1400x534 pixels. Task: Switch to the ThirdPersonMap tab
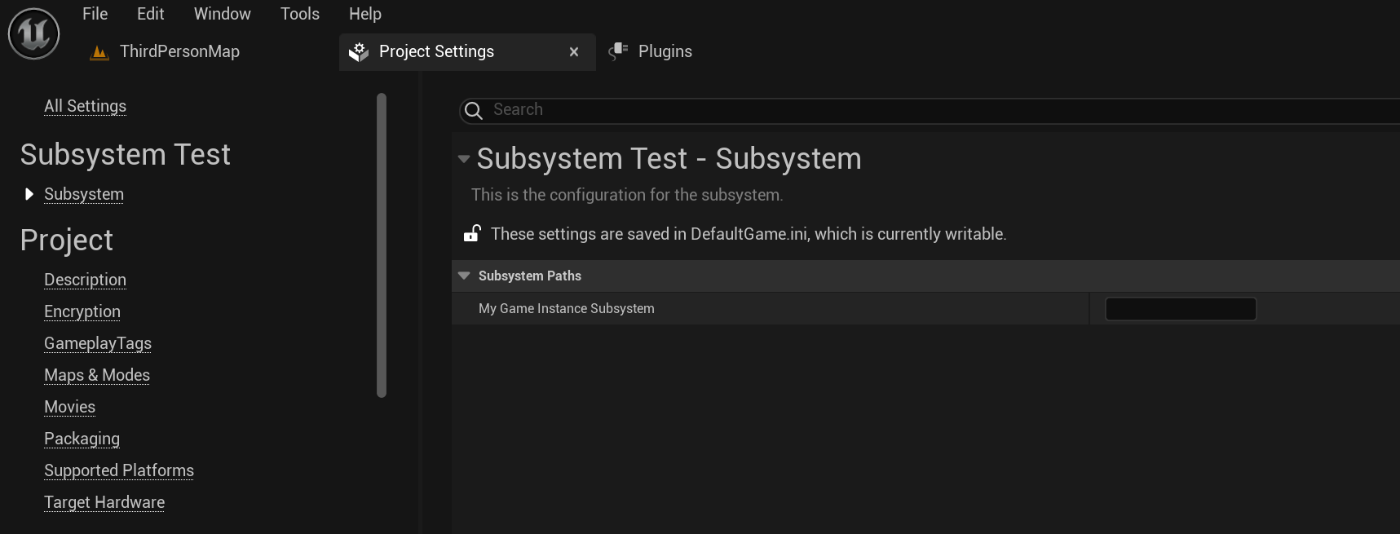pos(180,51)
